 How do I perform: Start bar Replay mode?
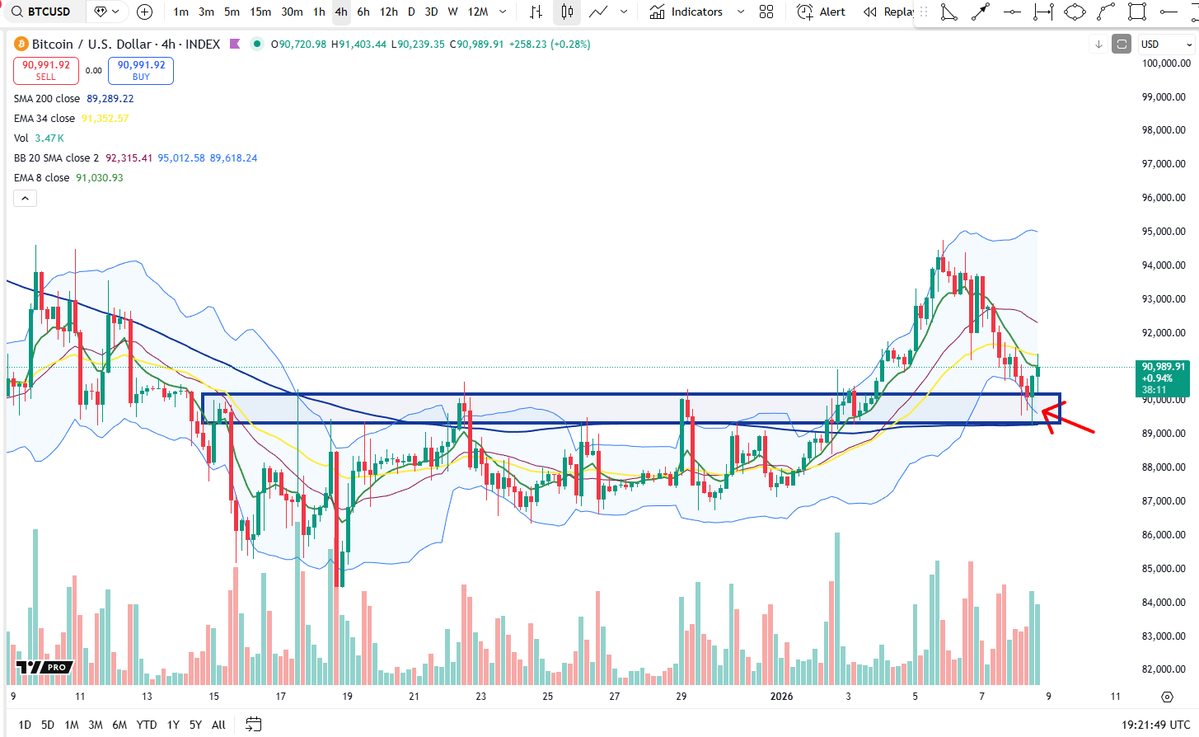click(x=888, y=11)
